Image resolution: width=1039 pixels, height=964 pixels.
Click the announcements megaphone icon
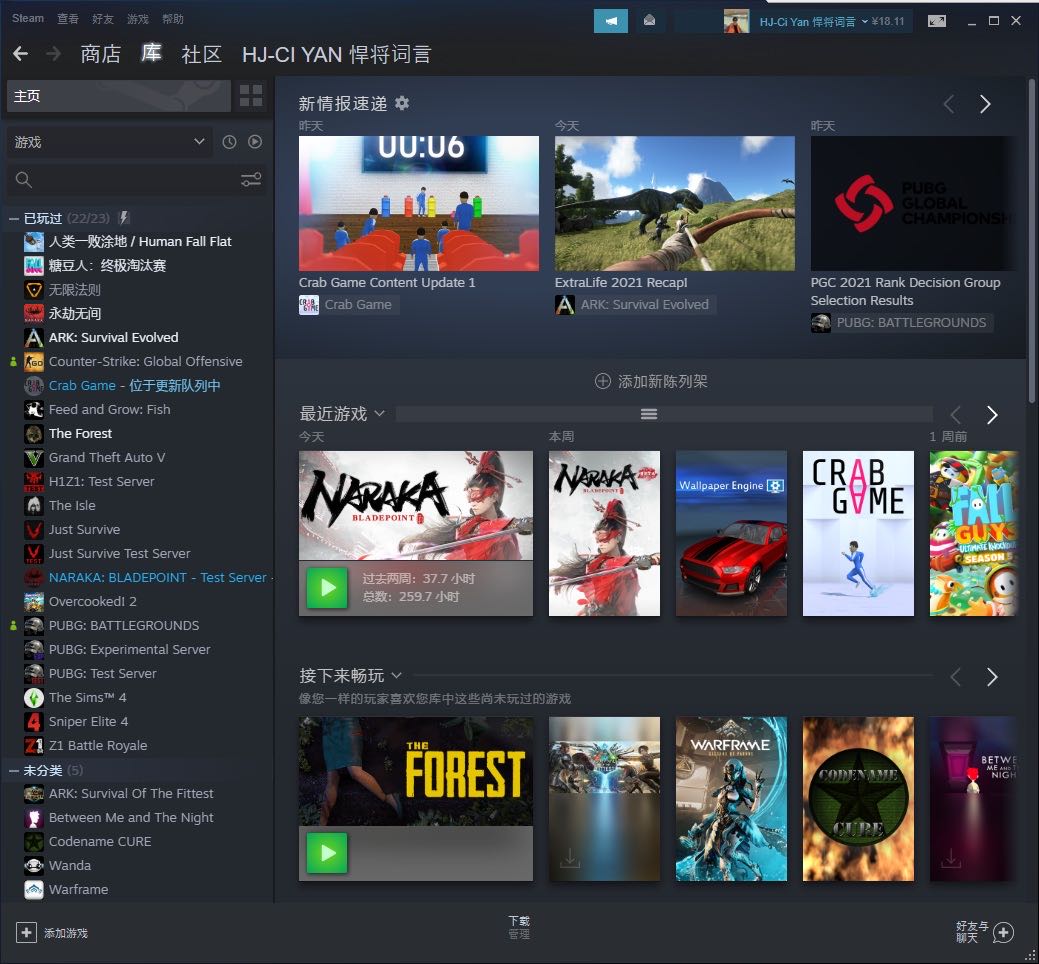pos(610,20)
